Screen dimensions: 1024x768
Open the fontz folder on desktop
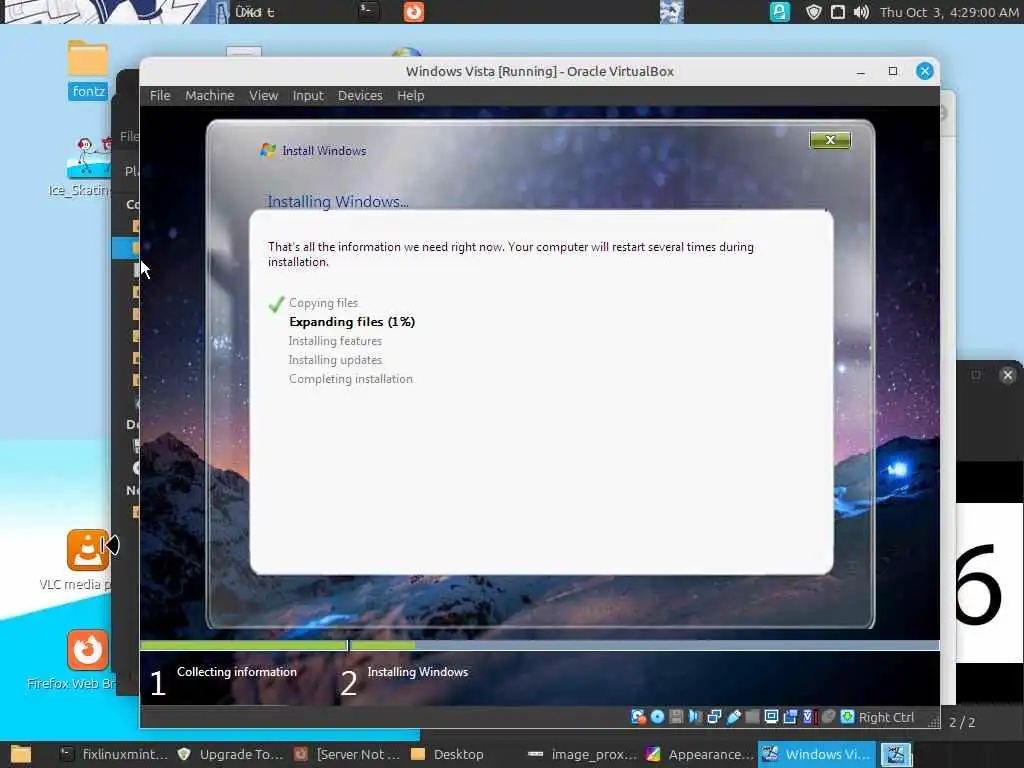click(x=88, y=69)
